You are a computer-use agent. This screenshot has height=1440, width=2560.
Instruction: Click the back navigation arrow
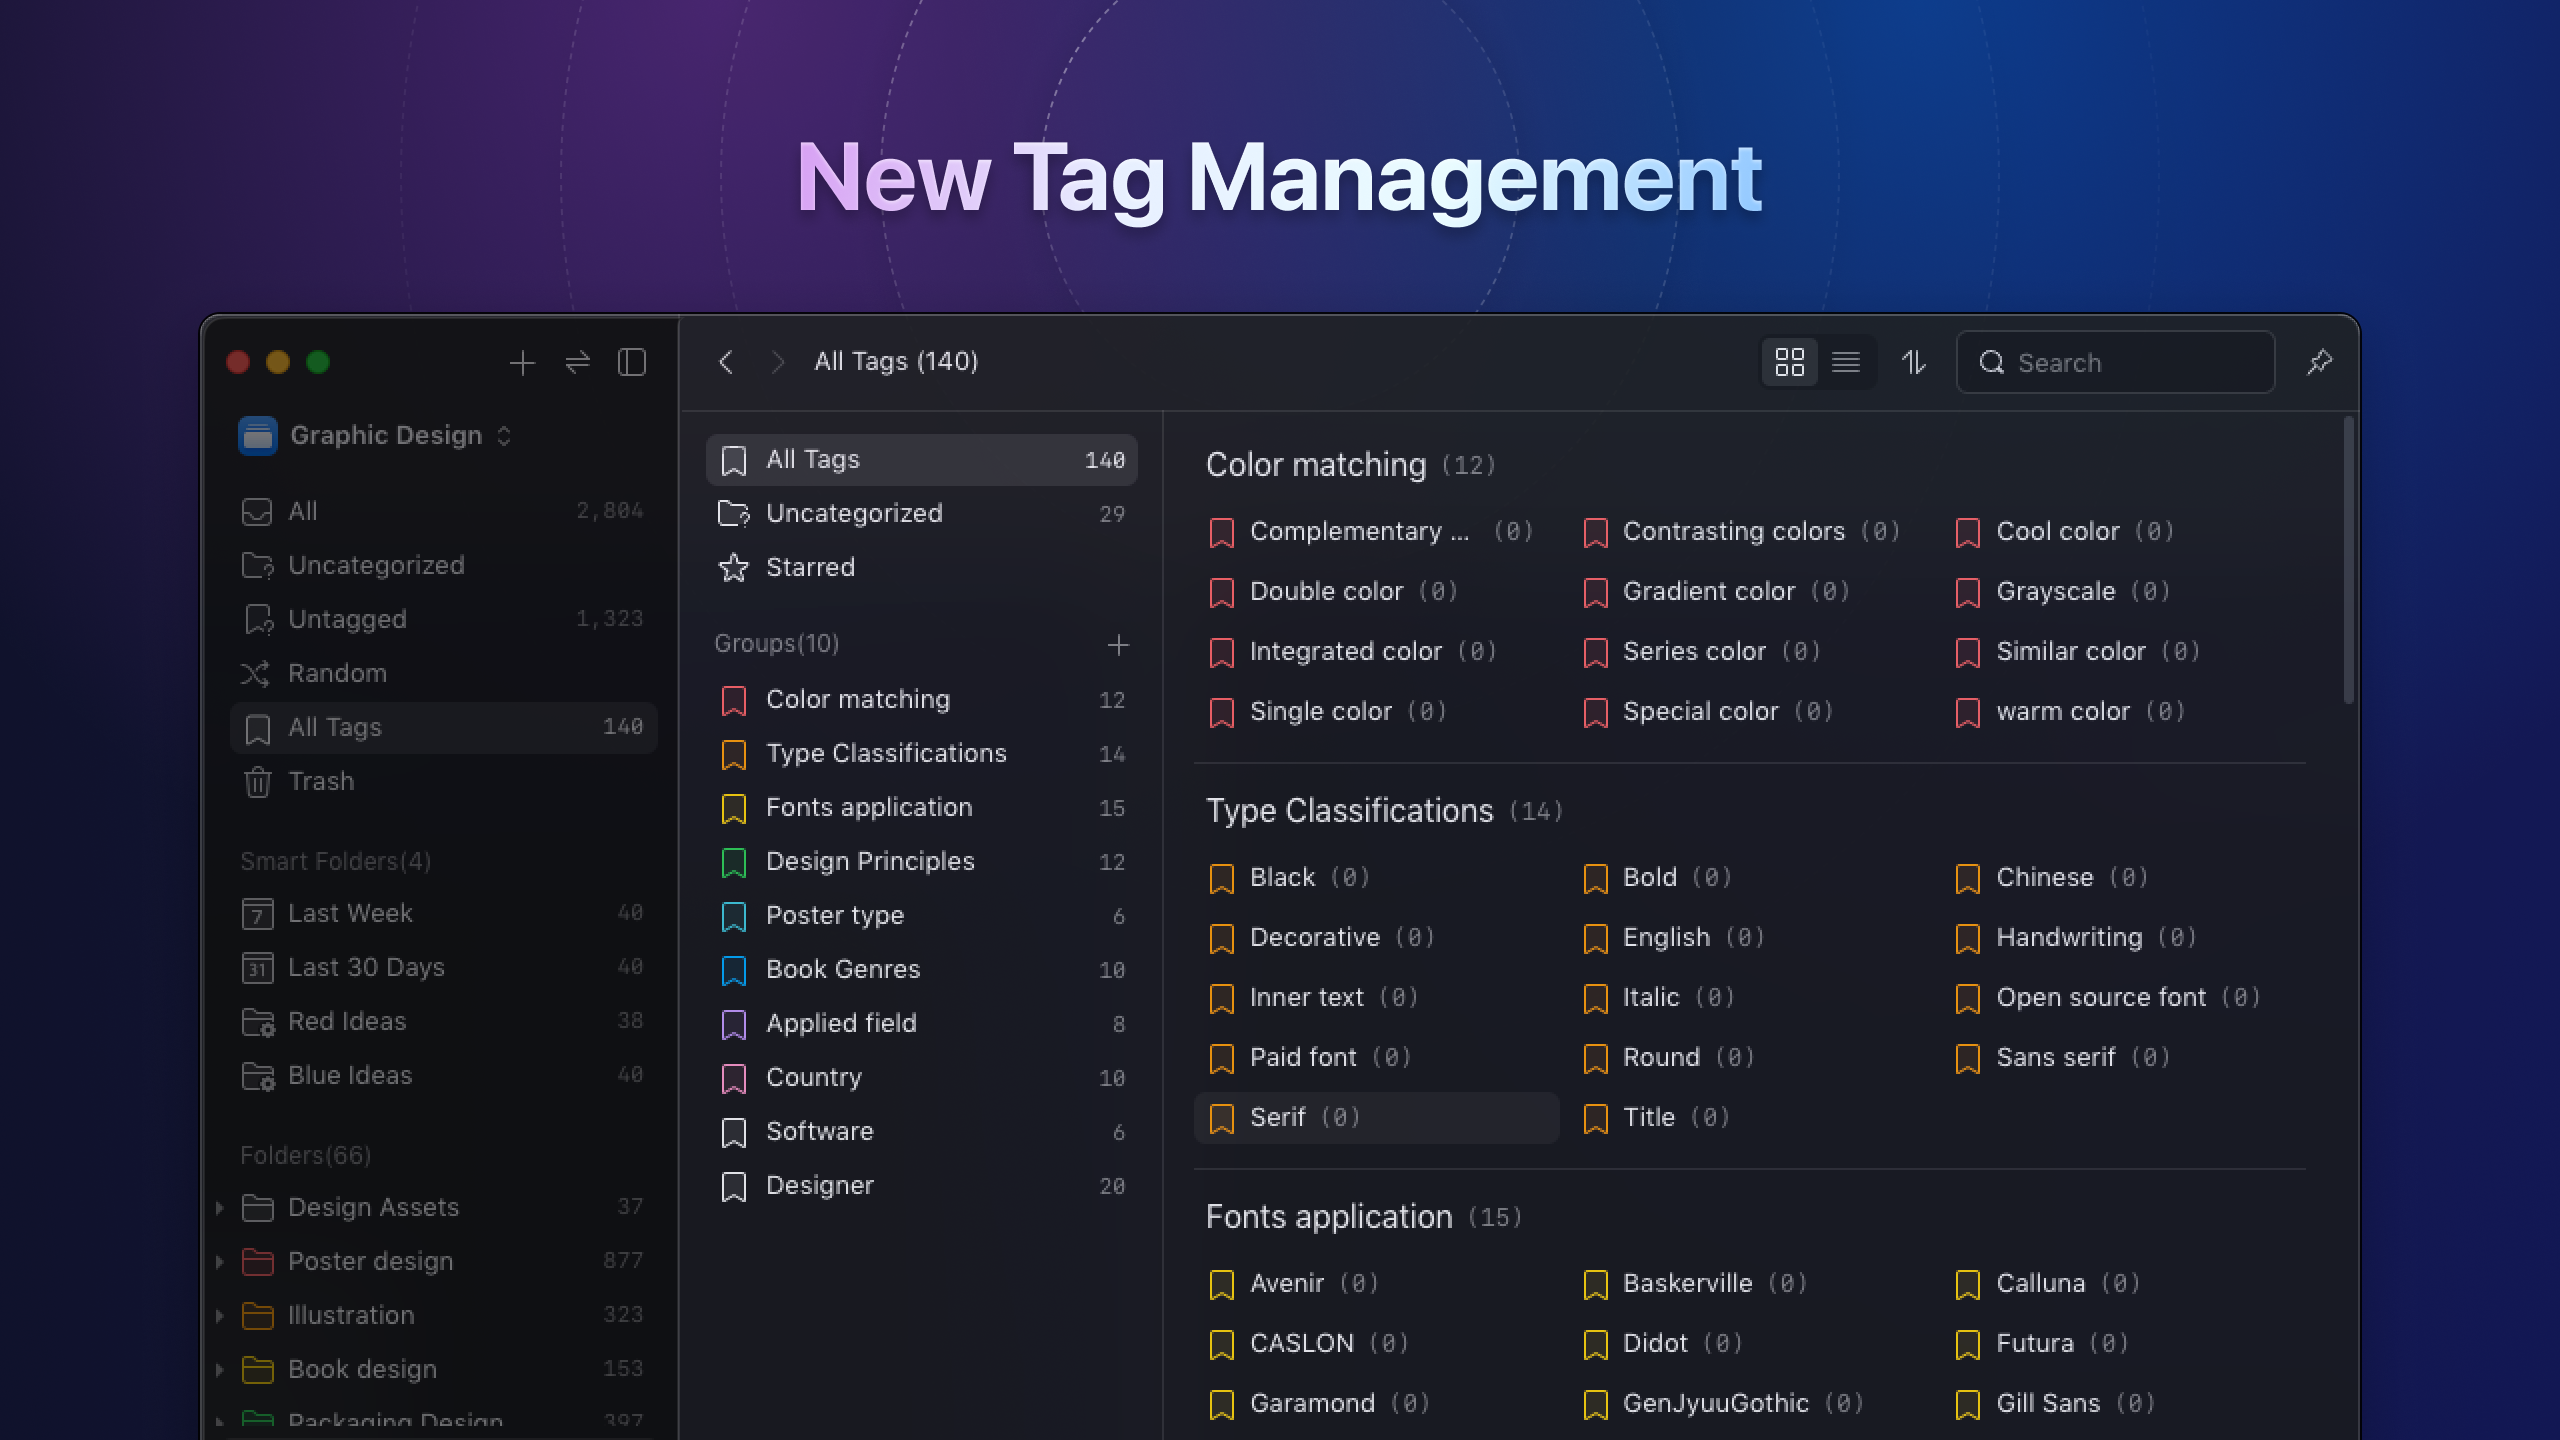[x=727, y=362]
